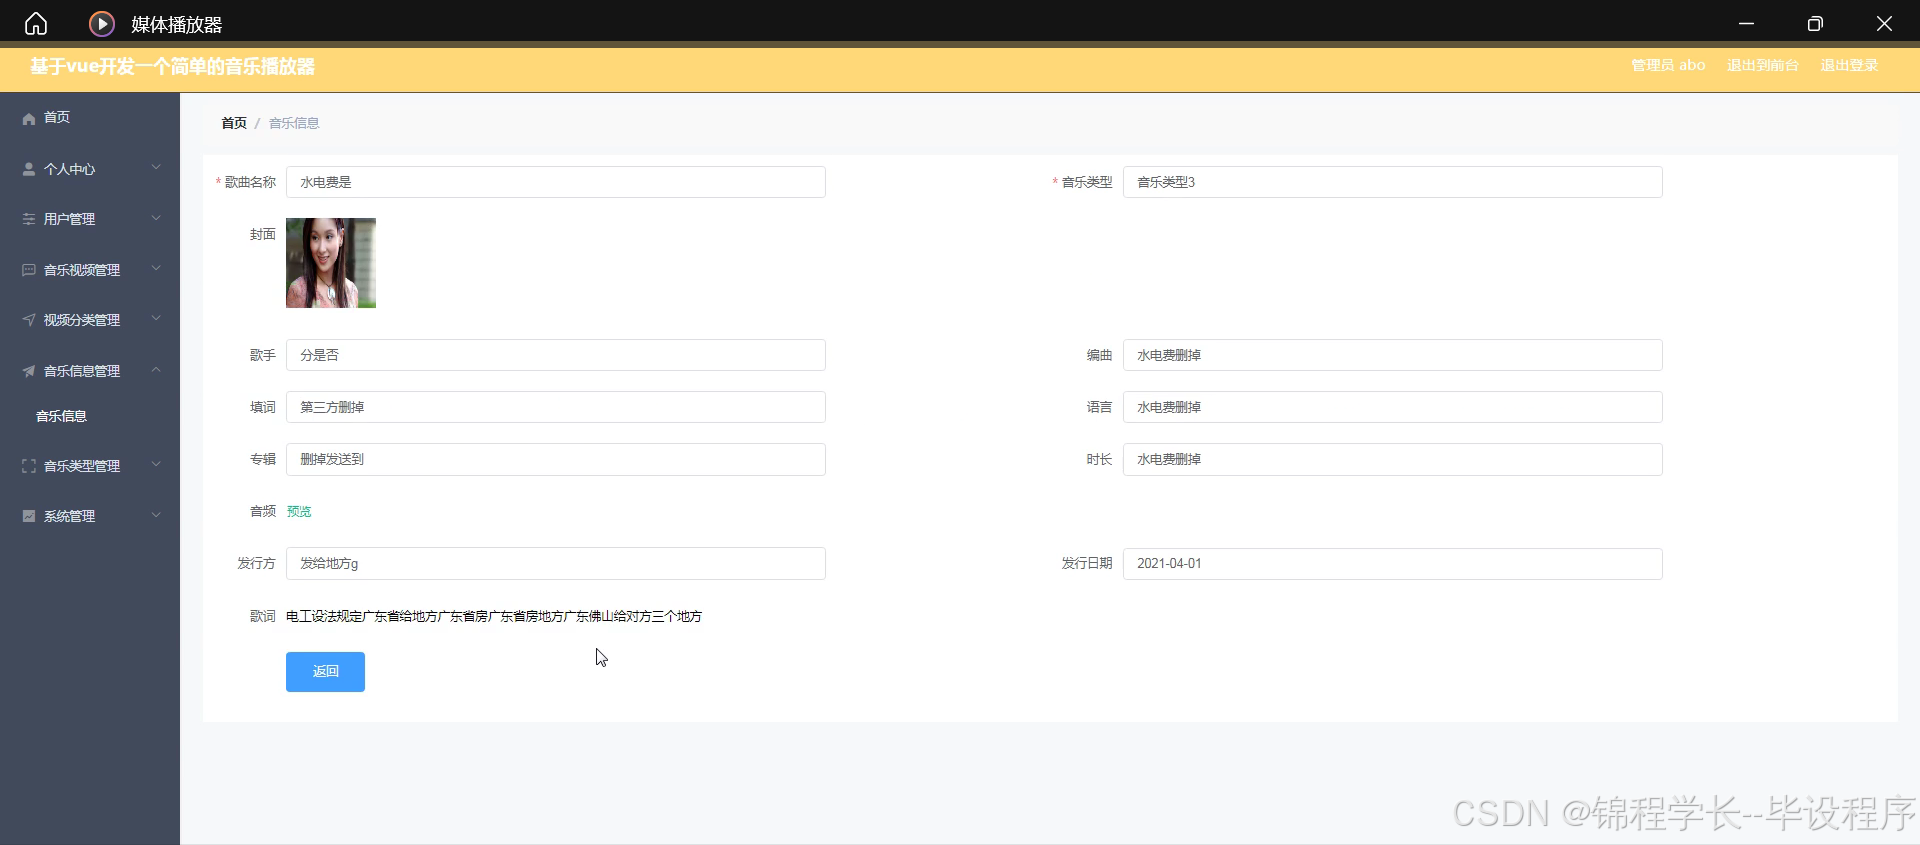
Task: Expand the 音乐类型管理 submenu arrow
Action: 156,465
